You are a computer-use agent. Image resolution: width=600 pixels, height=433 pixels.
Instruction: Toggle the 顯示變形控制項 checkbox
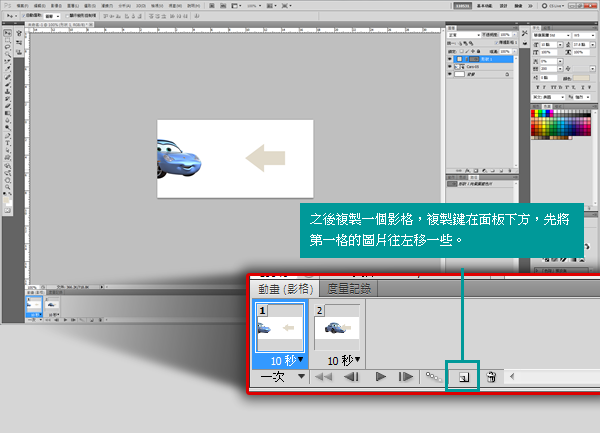tap(67, 16)
